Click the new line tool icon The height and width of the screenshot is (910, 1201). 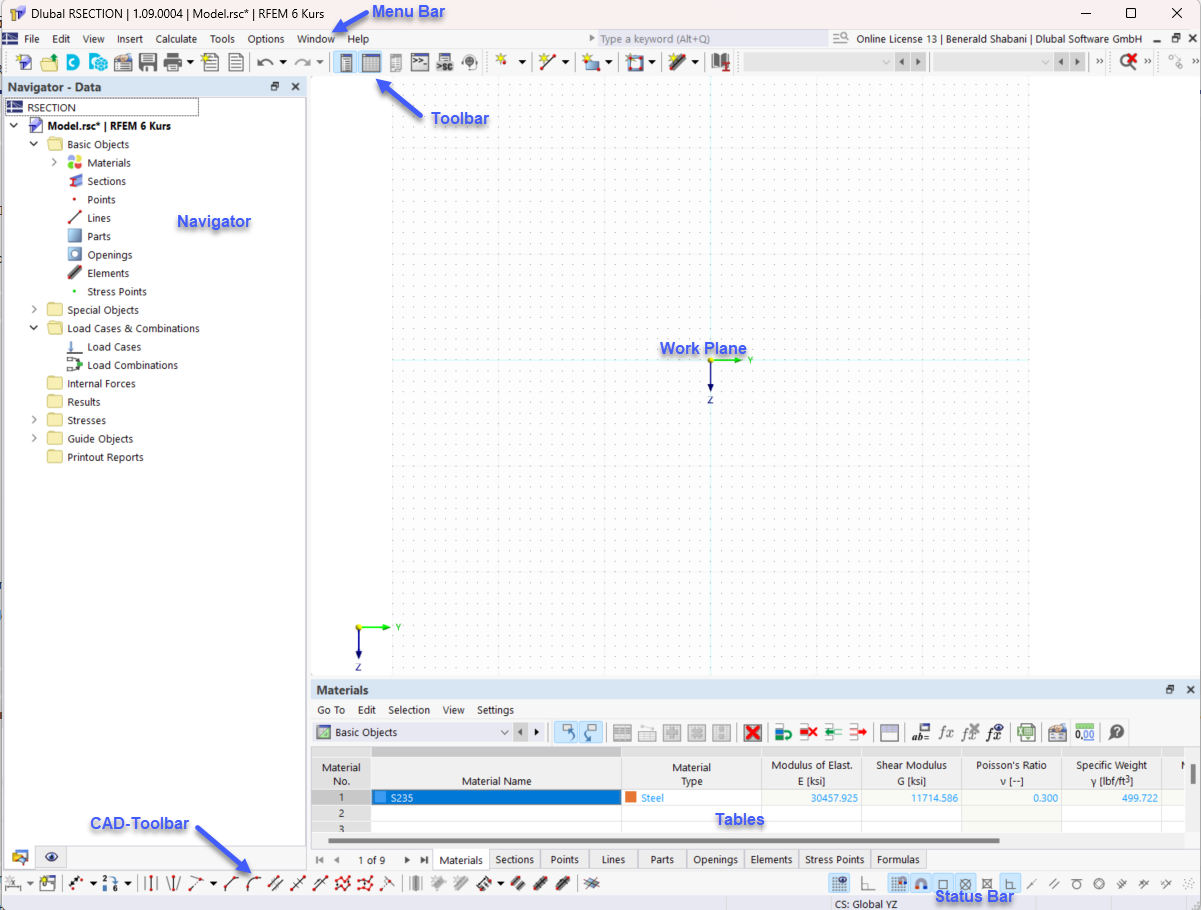tap(547, 62)
